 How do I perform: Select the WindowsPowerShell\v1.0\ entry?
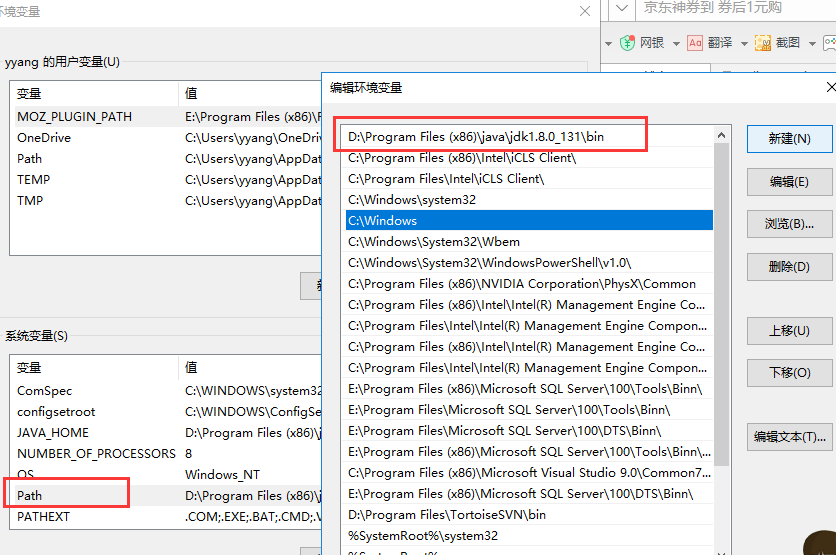(x=529, y=262)
